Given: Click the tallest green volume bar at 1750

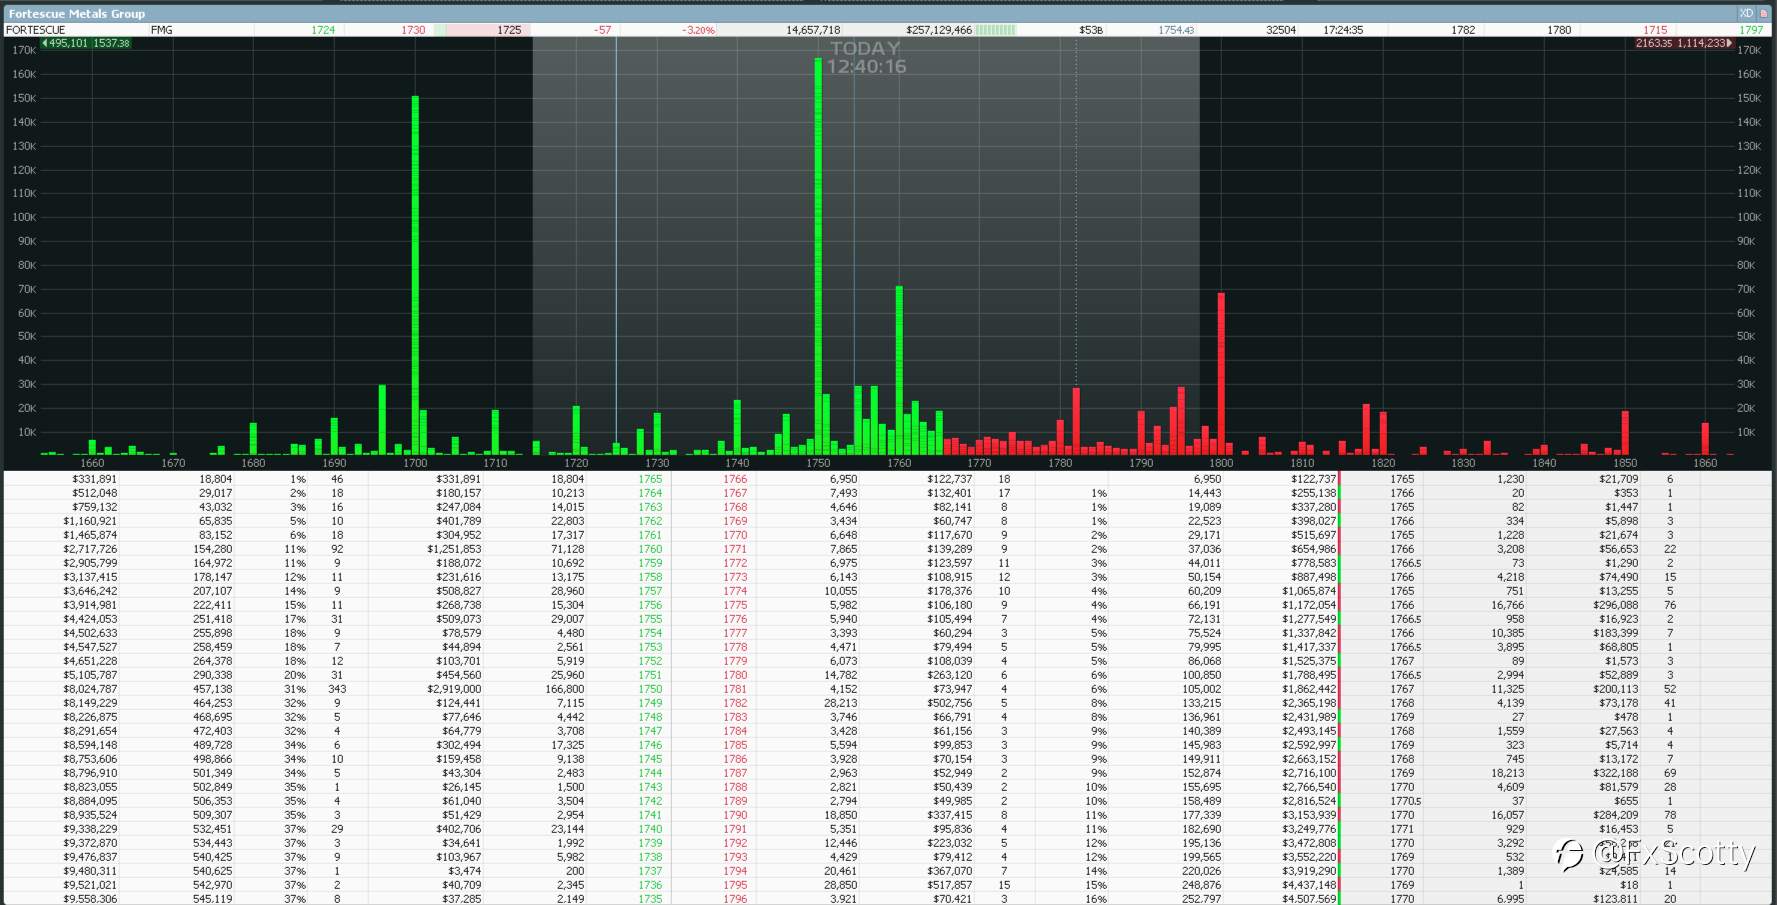Looking at the screenshot, I should coord(818,256).
